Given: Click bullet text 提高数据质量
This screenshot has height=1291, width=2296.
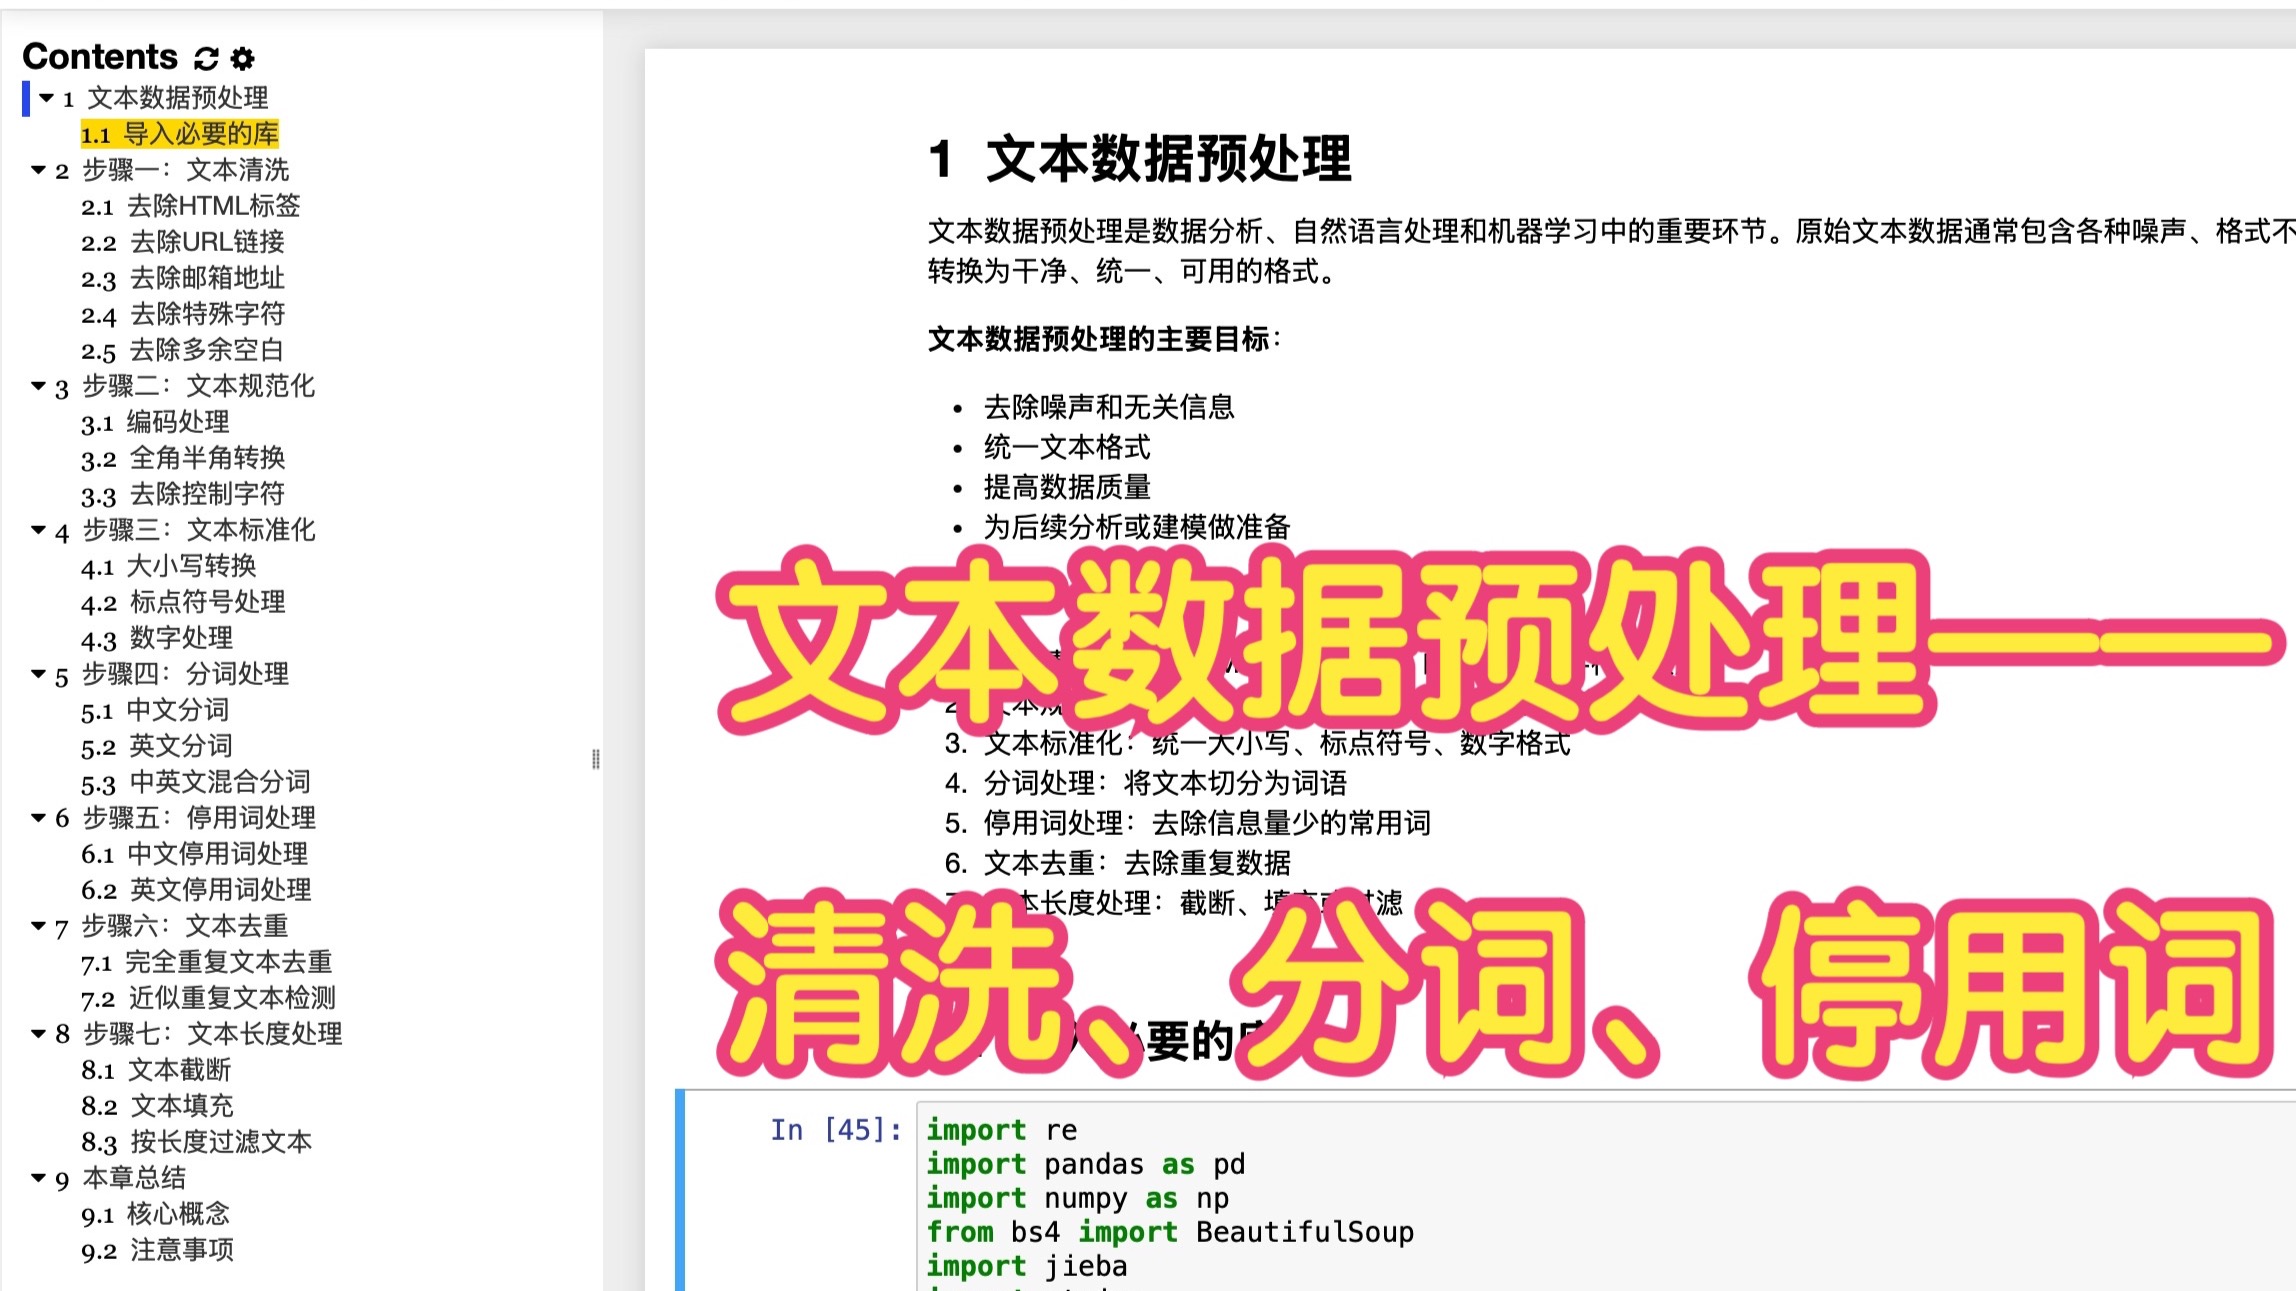Looking at the screenshot, I should pyautogui.click(x=1067, y=487).
